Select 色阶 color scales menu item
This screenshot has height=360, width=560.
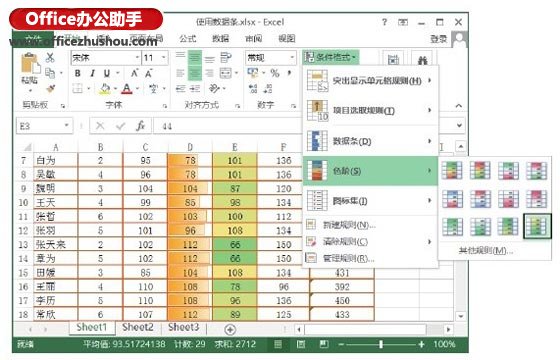tap(370, 171)
